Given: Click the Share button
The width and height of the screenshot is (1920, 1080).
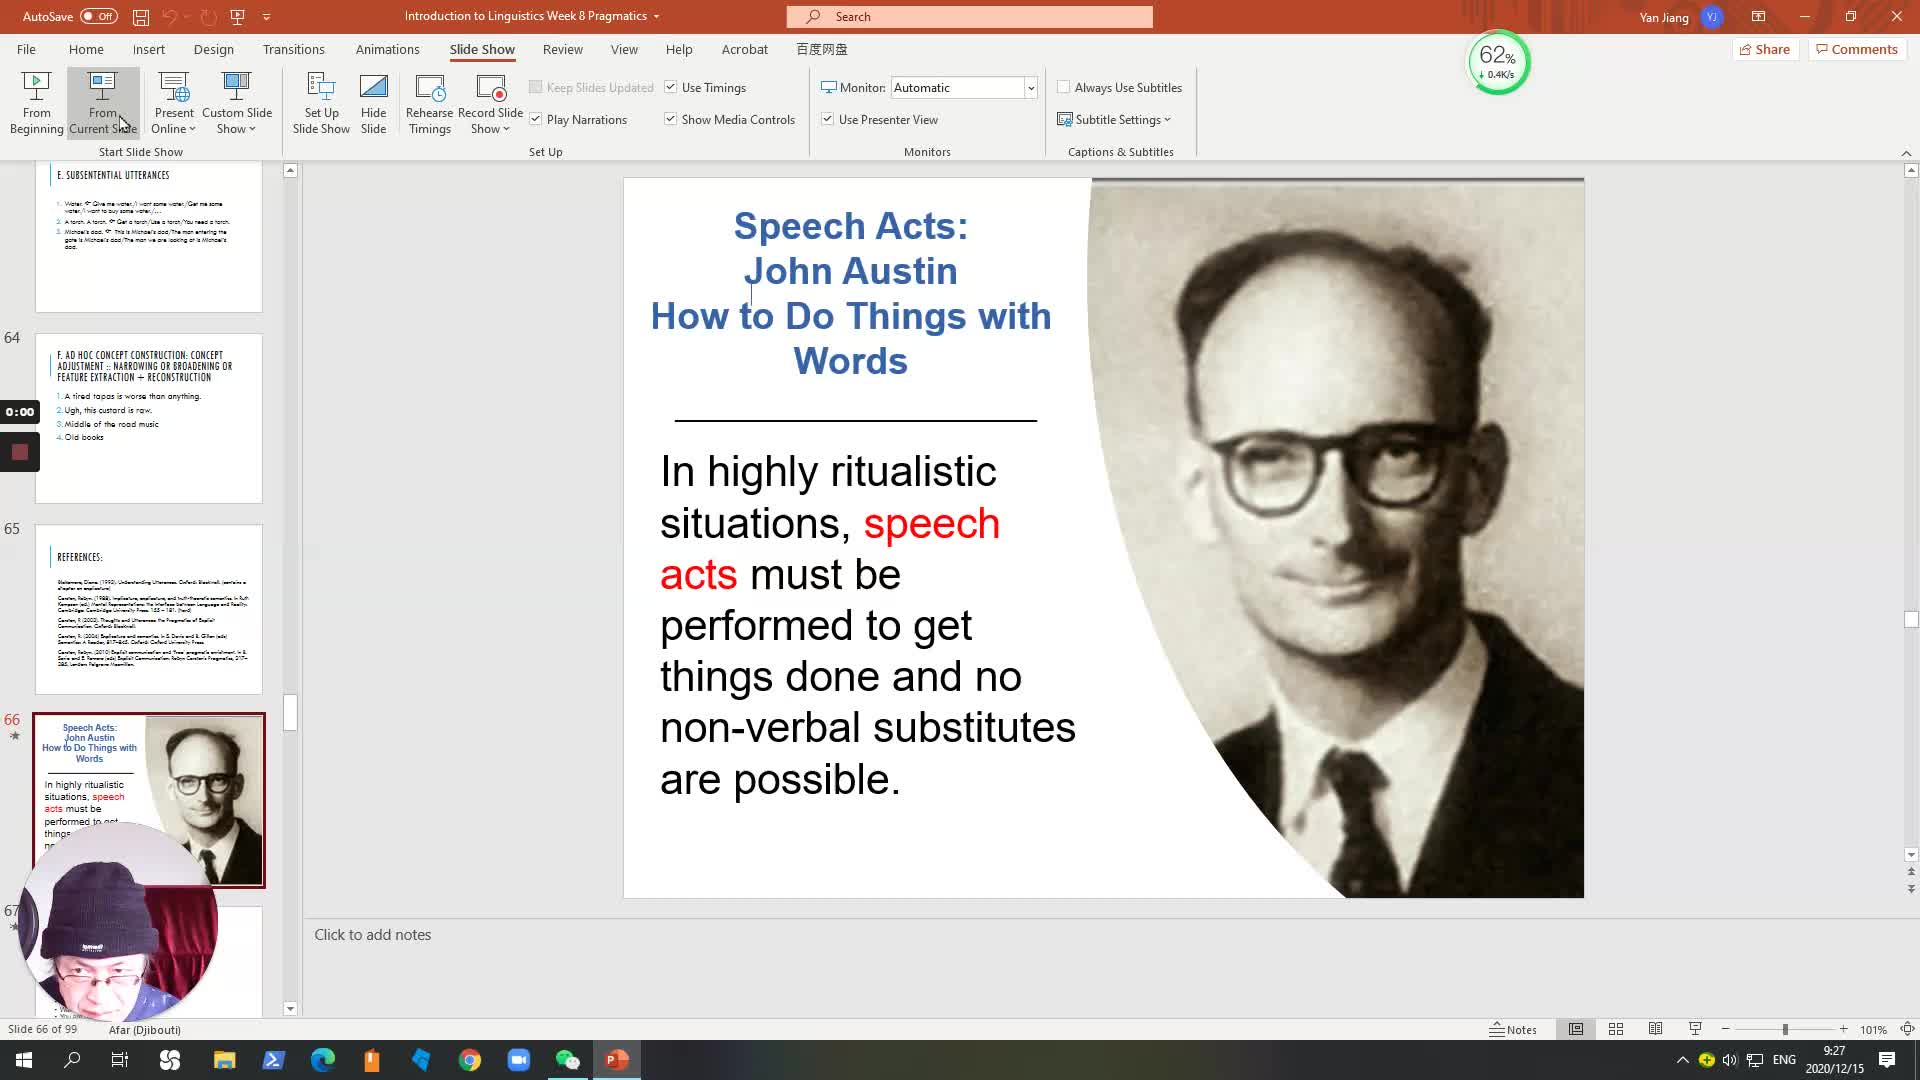Looking at the screenshot, I should (1765, 49).
